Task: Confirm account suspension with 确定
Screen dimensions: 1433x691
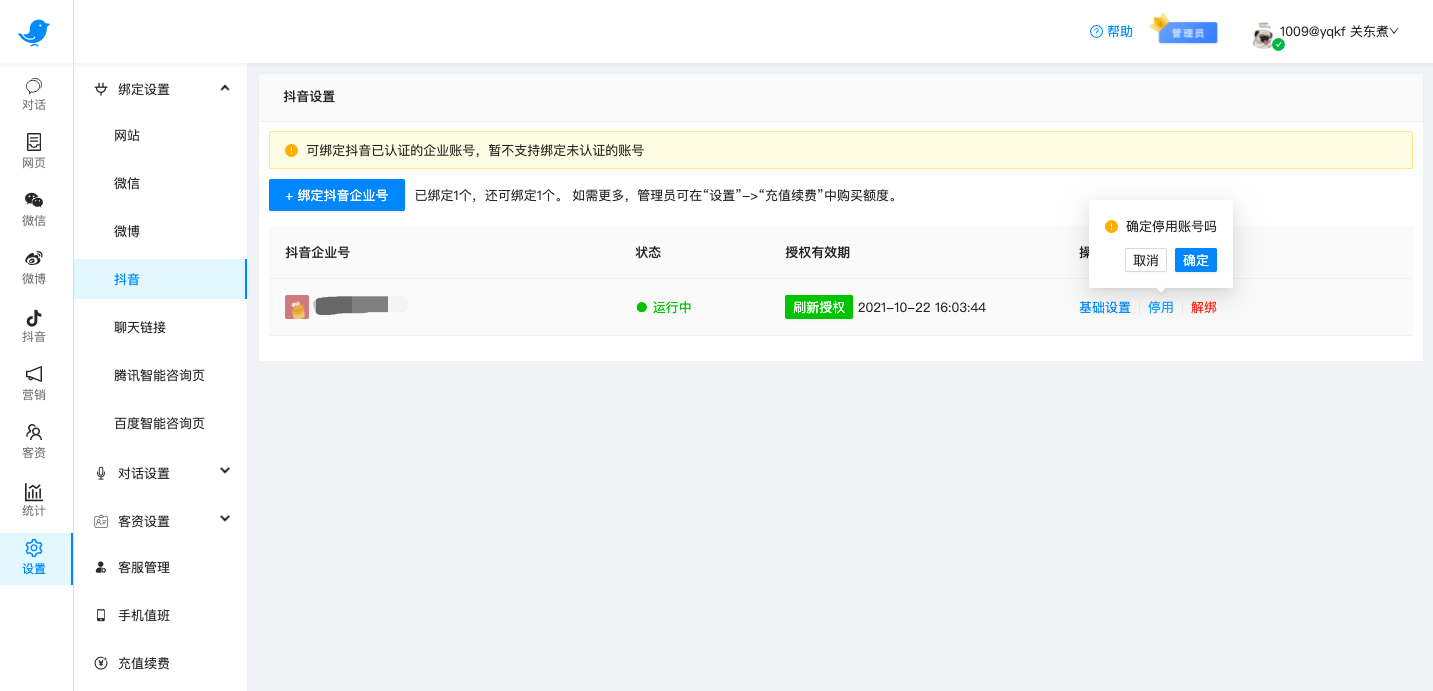Action: [x=1195, y=259]
